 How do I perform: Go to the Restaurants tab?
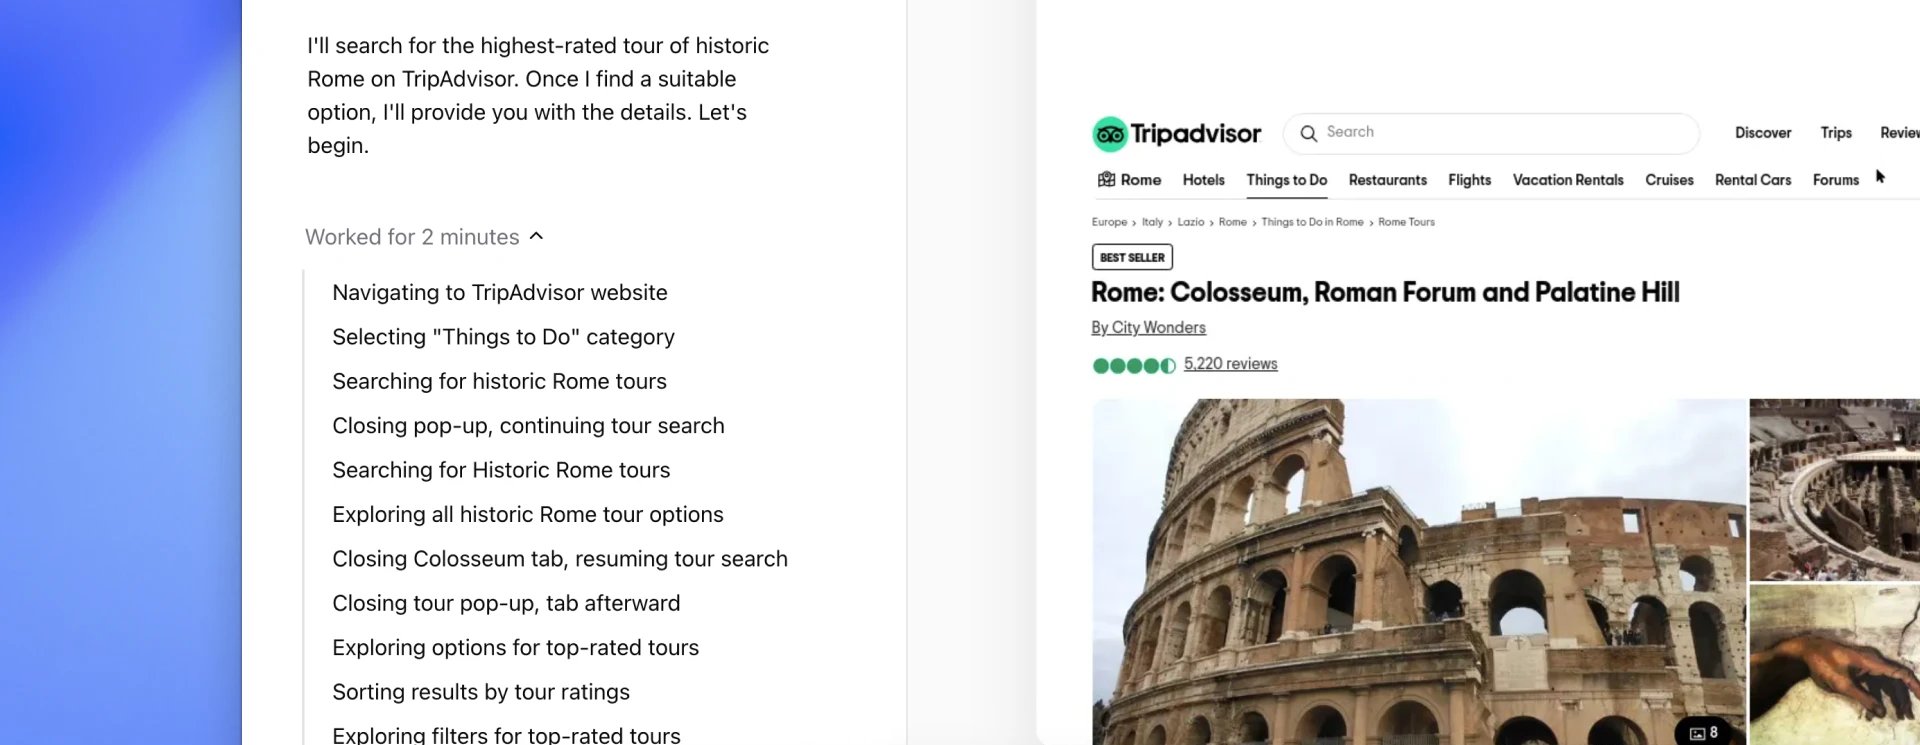[1387, 180]
